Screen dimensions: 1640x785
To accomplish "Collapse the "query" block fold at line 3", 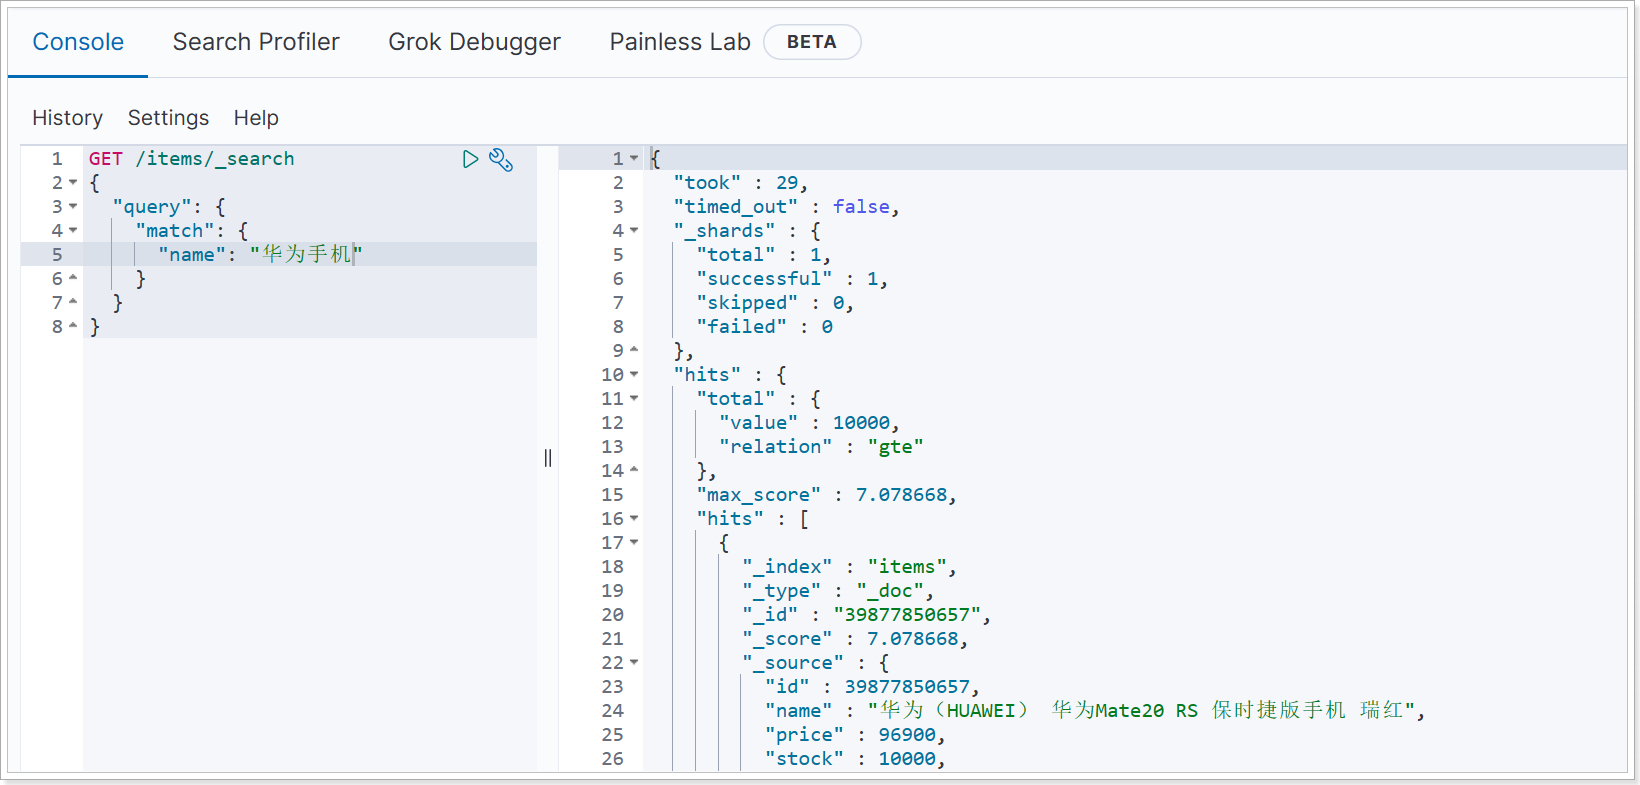I will (x=73, y=207).
